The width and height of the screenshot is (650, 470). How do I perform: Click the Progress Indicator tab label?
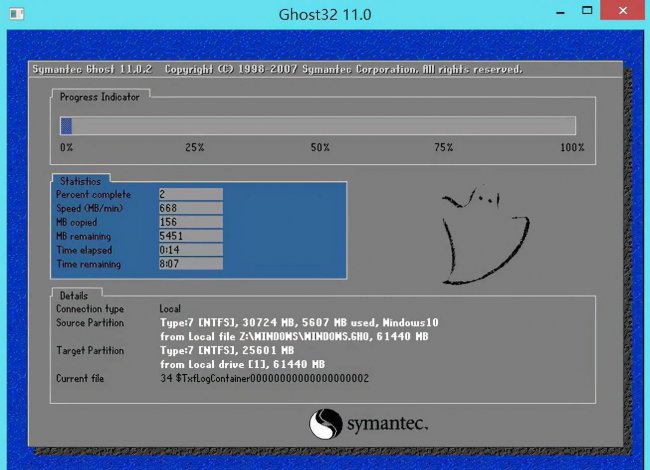coord(99,97)
